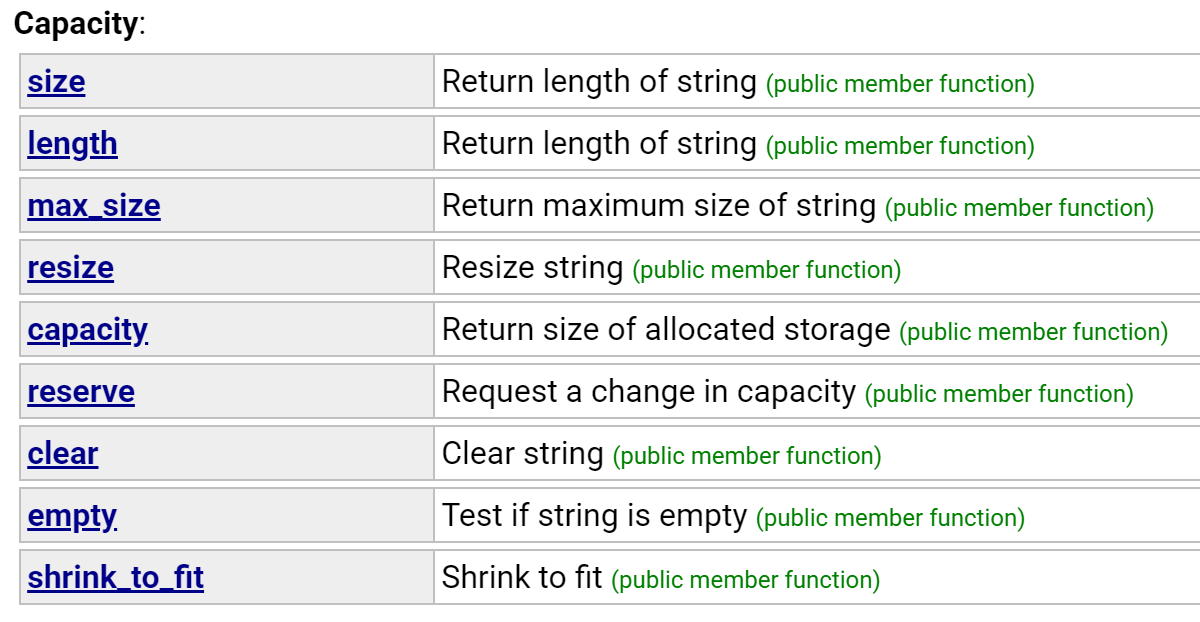This screenshot has height=622, width=1200.
Task: Follow the empty link
Action: pos(72,516)
